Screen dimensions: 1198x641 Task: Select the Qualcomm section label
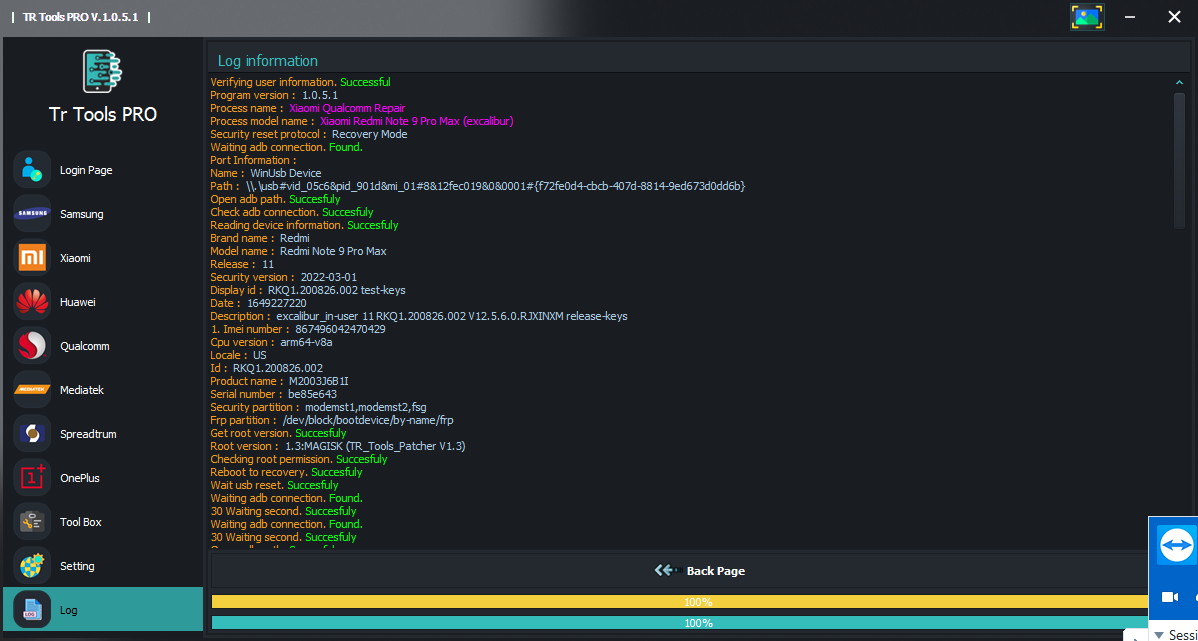[x=85, y=346]
